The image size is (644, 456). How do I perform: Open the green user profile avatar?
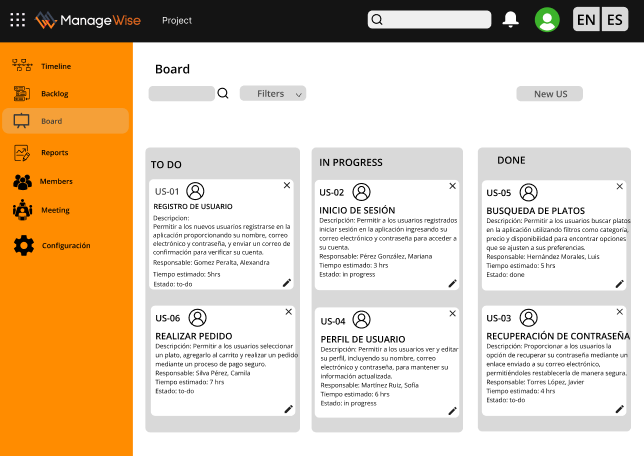pyautogui.click(x=547, y=19)
